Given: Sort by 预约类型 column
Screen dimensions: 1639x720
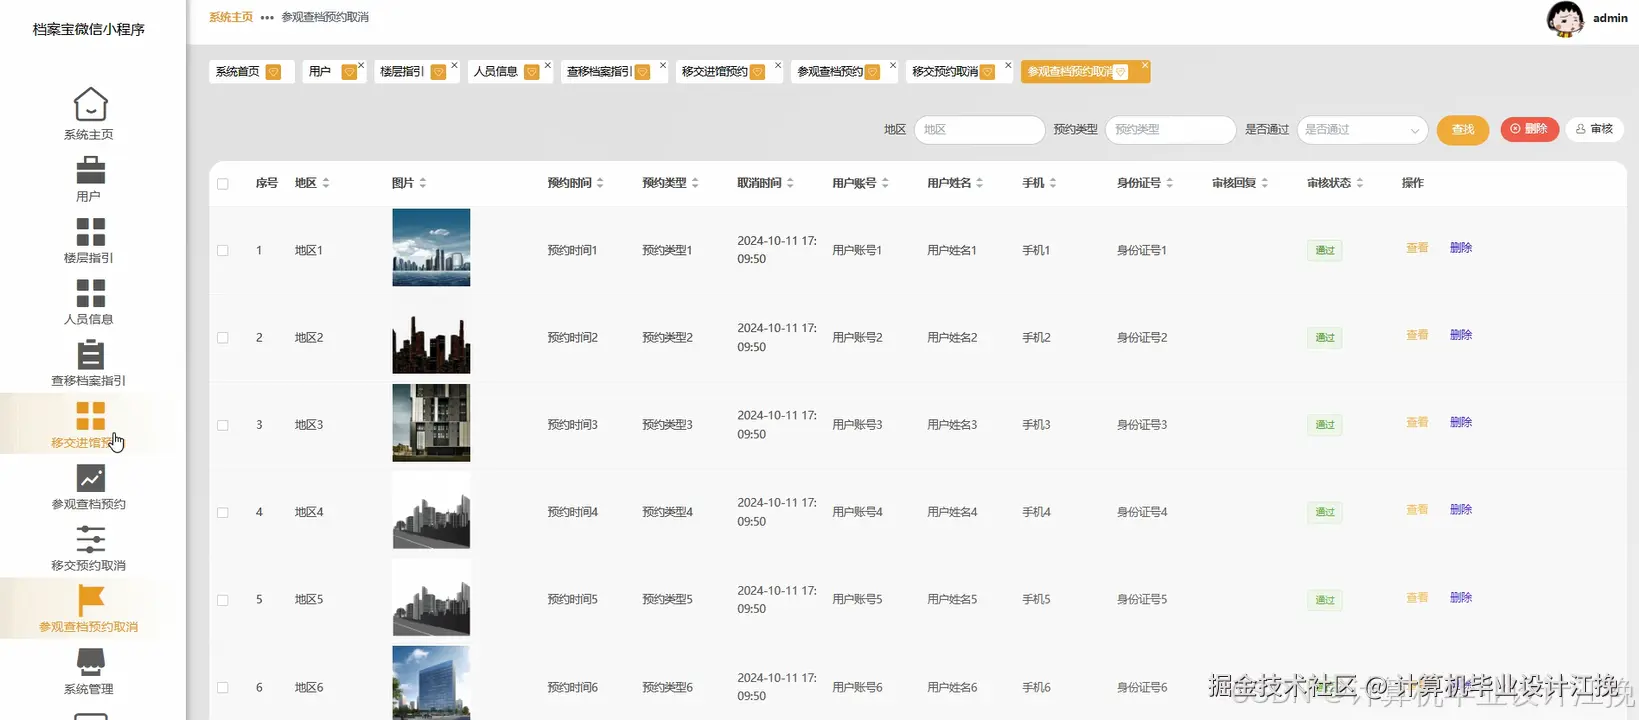Looking at the screenshot, I should click(695, 183).
